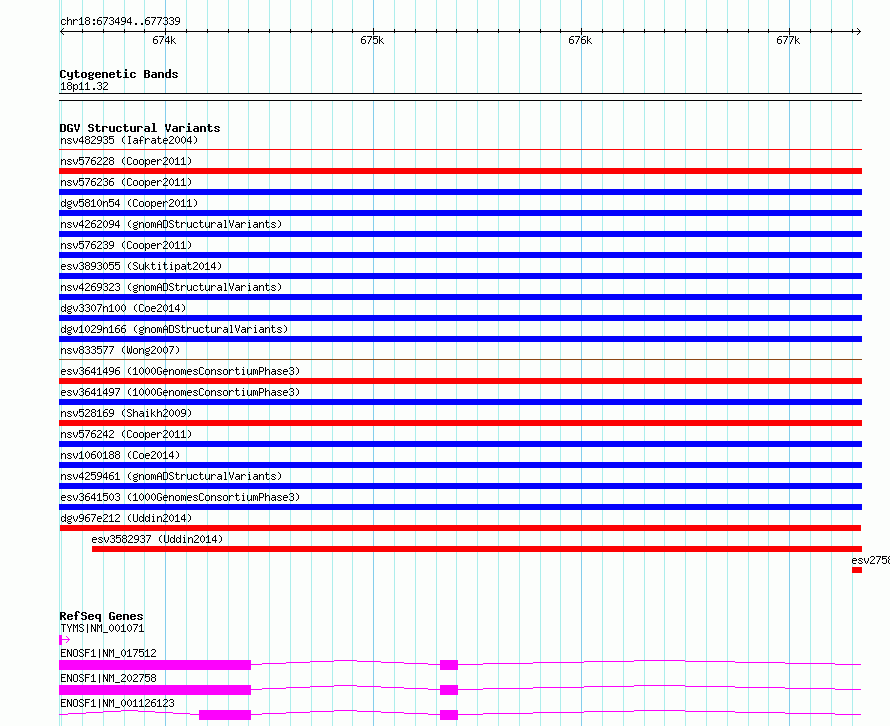
Task: Click esv3582937 (Uddin2014) label
Action: [x=157, y=539]
